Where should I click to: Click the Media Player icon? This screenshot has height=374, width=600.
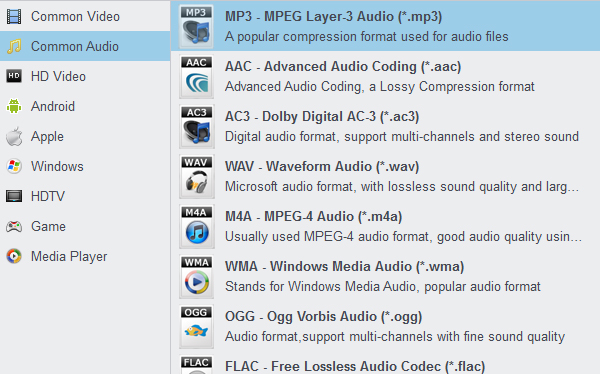tap(14, 256)
